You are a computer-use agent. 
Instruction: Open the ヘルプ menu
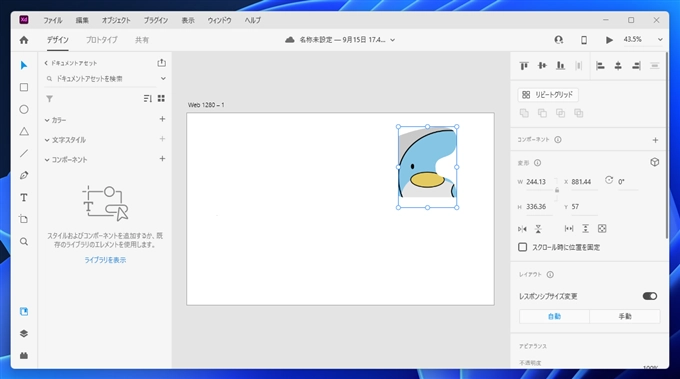pyautogui.click(x=252, y=20)
